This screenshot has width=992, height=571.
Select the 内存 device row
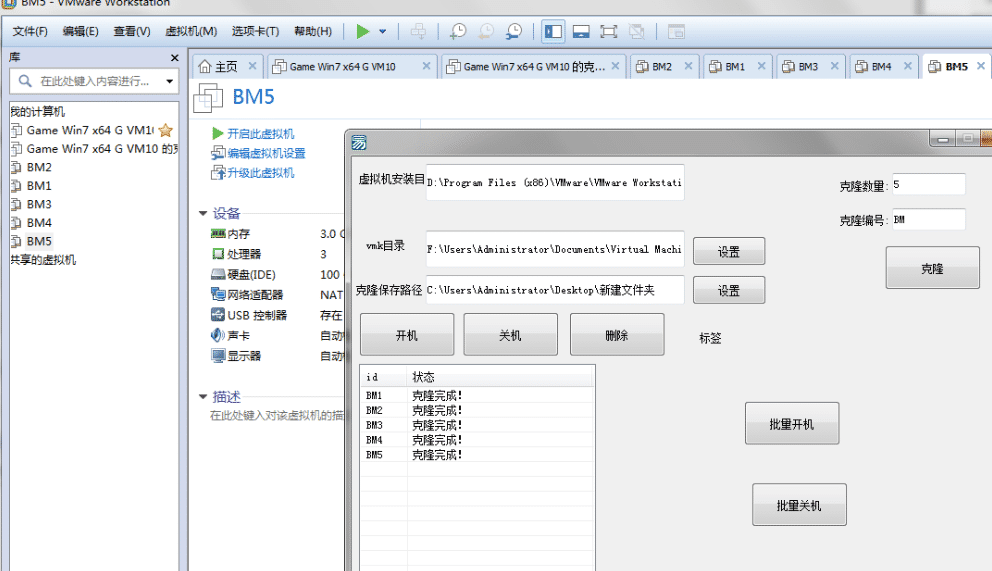(x=276, y=234)
